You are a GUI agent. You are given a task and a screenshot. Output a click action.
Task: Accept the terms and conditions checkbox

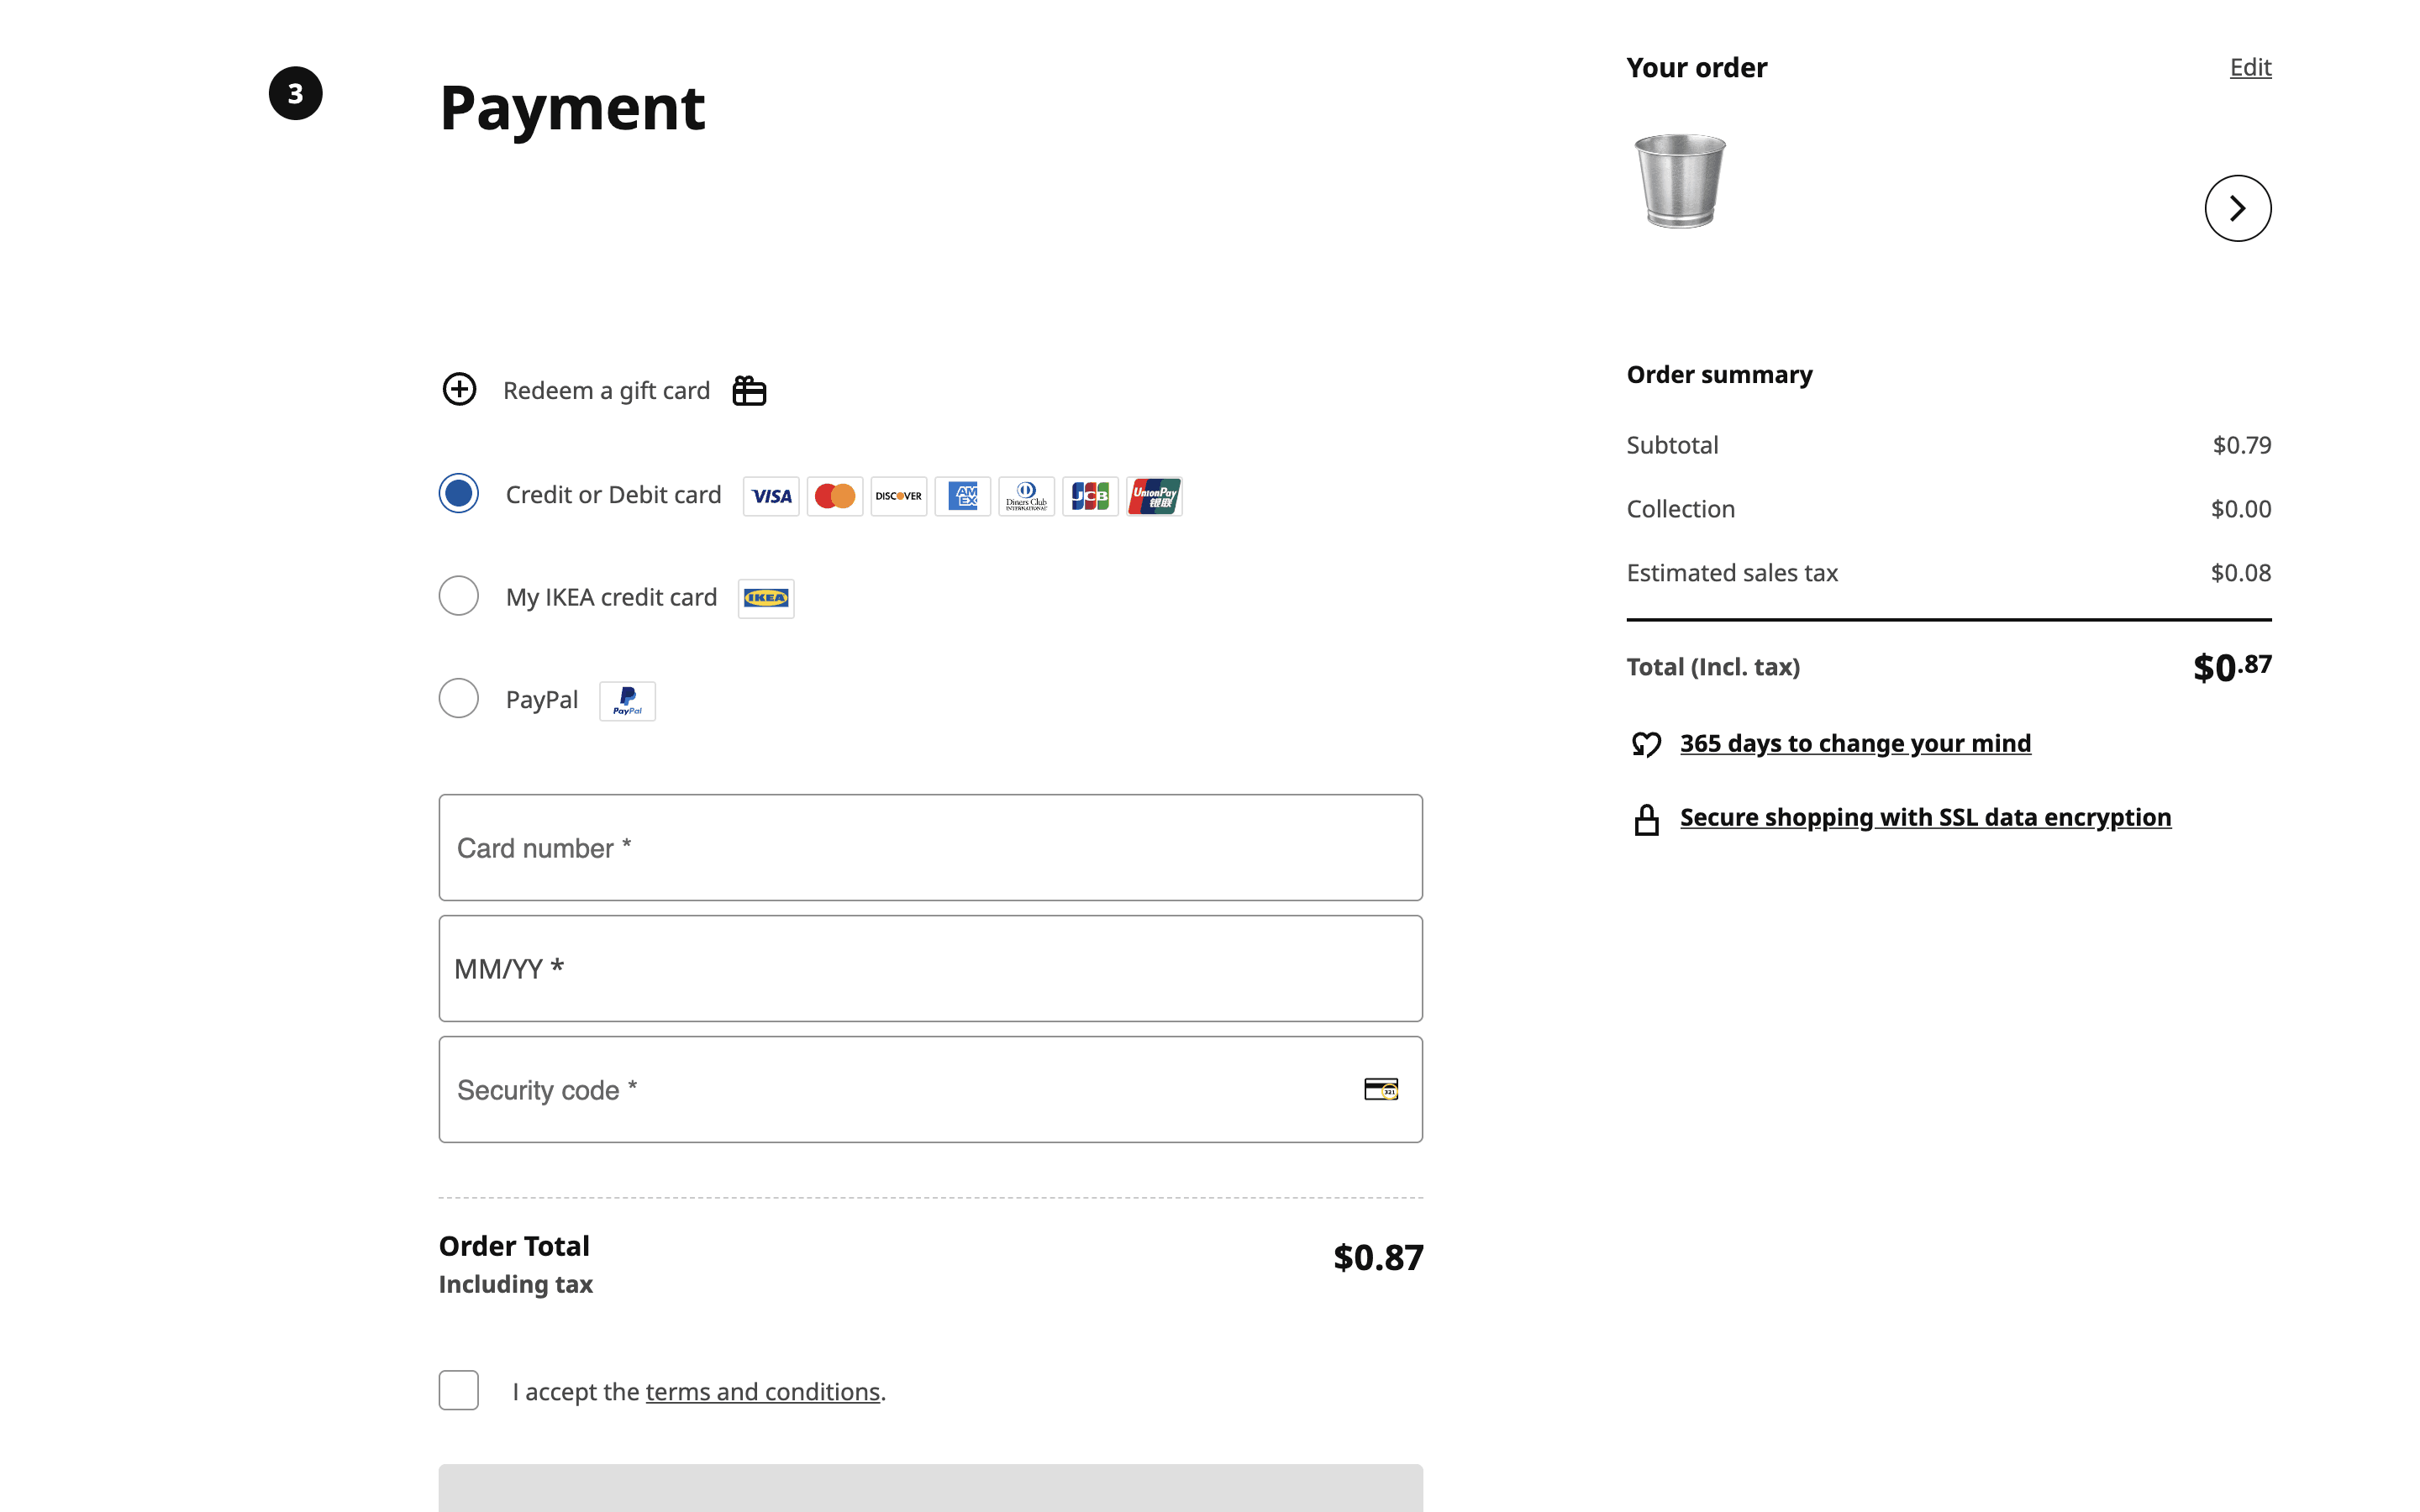459,1390
